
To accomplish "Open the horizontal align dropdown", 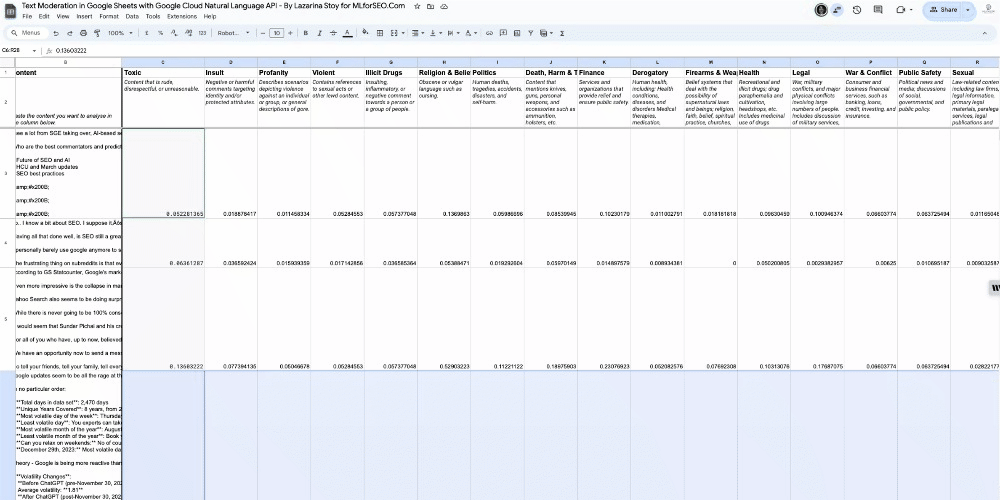I will coord(416,33).
